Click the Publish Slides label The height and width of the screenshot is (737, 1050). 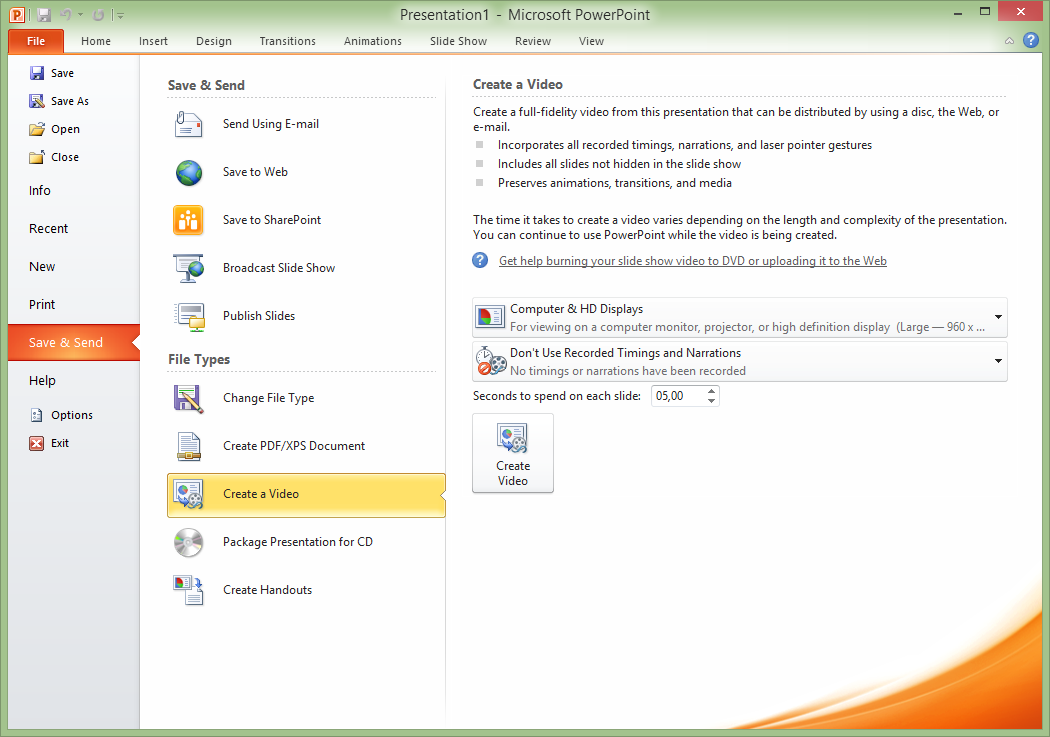pos(258,316)
